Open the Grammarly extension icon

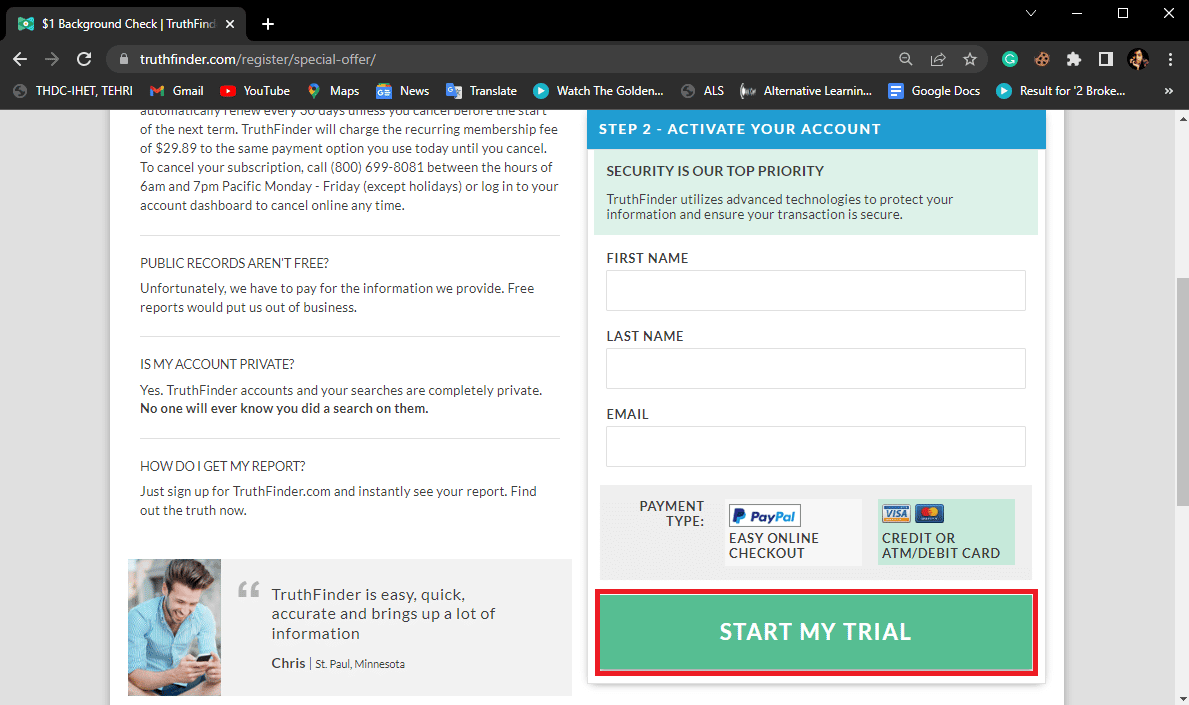1010,59
